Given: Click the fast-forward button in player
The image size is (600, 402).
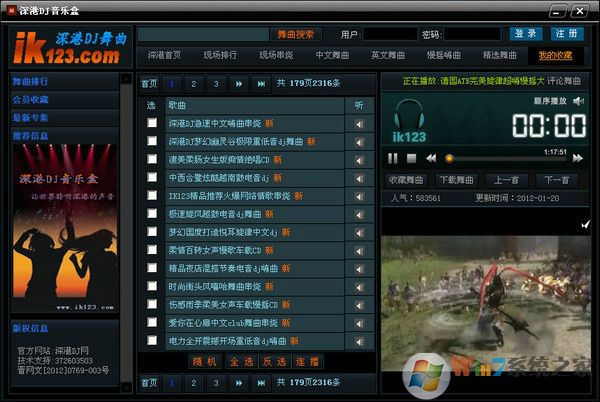Looking at the screenshot, I should 578,158.
